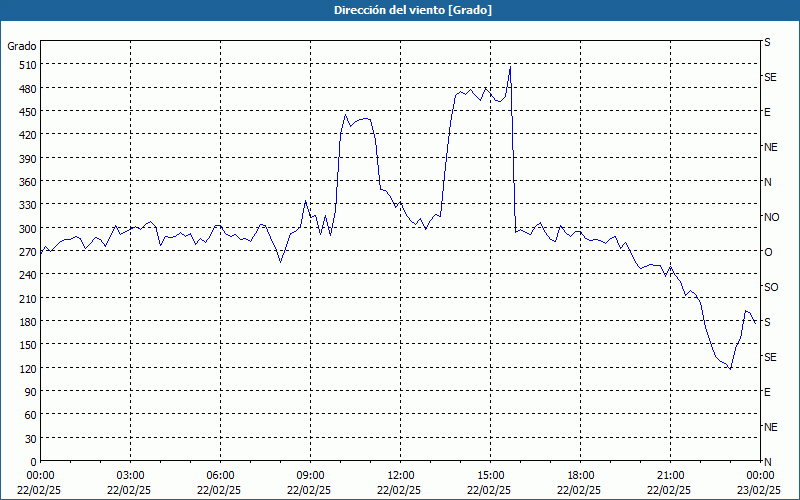Viewport: 800px width, 500px height.
Task: Click the 21:00 time axis label
Action: 670,476
